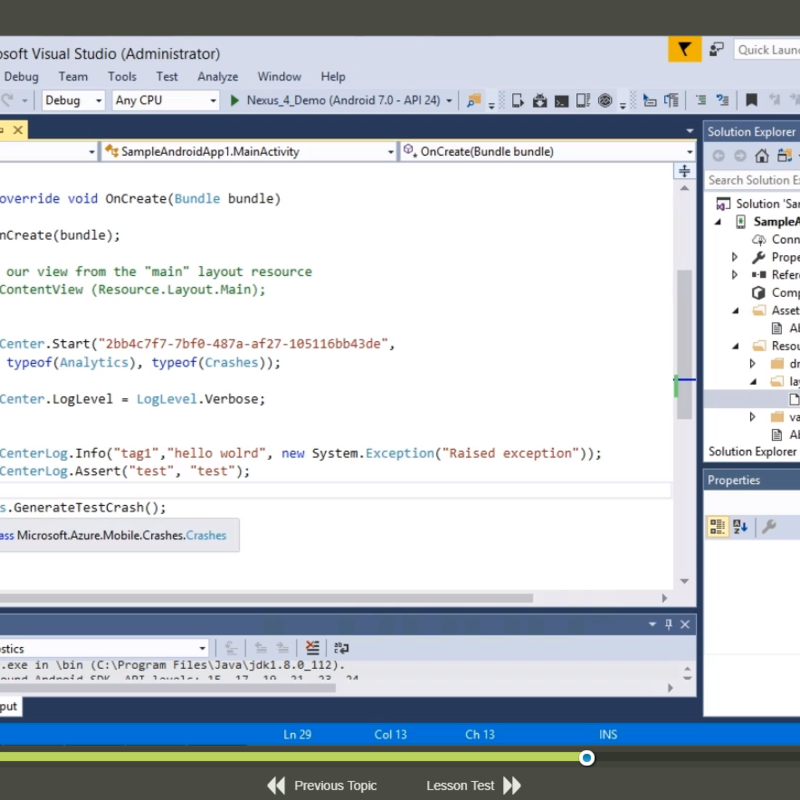Click the Find in Files folder icon
The width and height of the screenshot is (800, 800).
pos(474,101)
